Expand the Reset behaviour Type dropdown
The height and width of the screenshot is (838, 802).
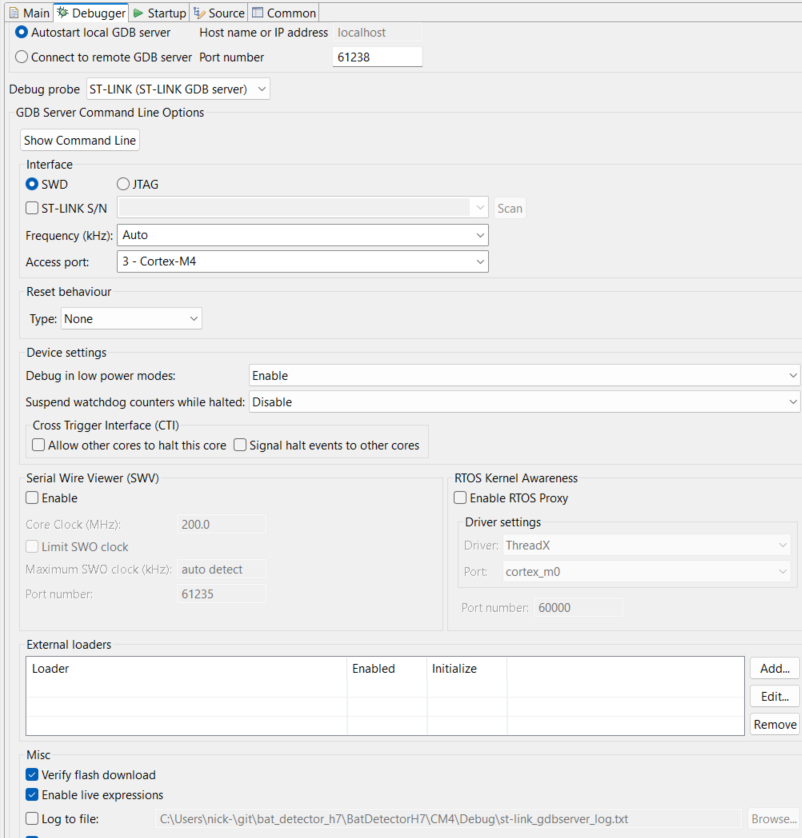click(131, 319)
